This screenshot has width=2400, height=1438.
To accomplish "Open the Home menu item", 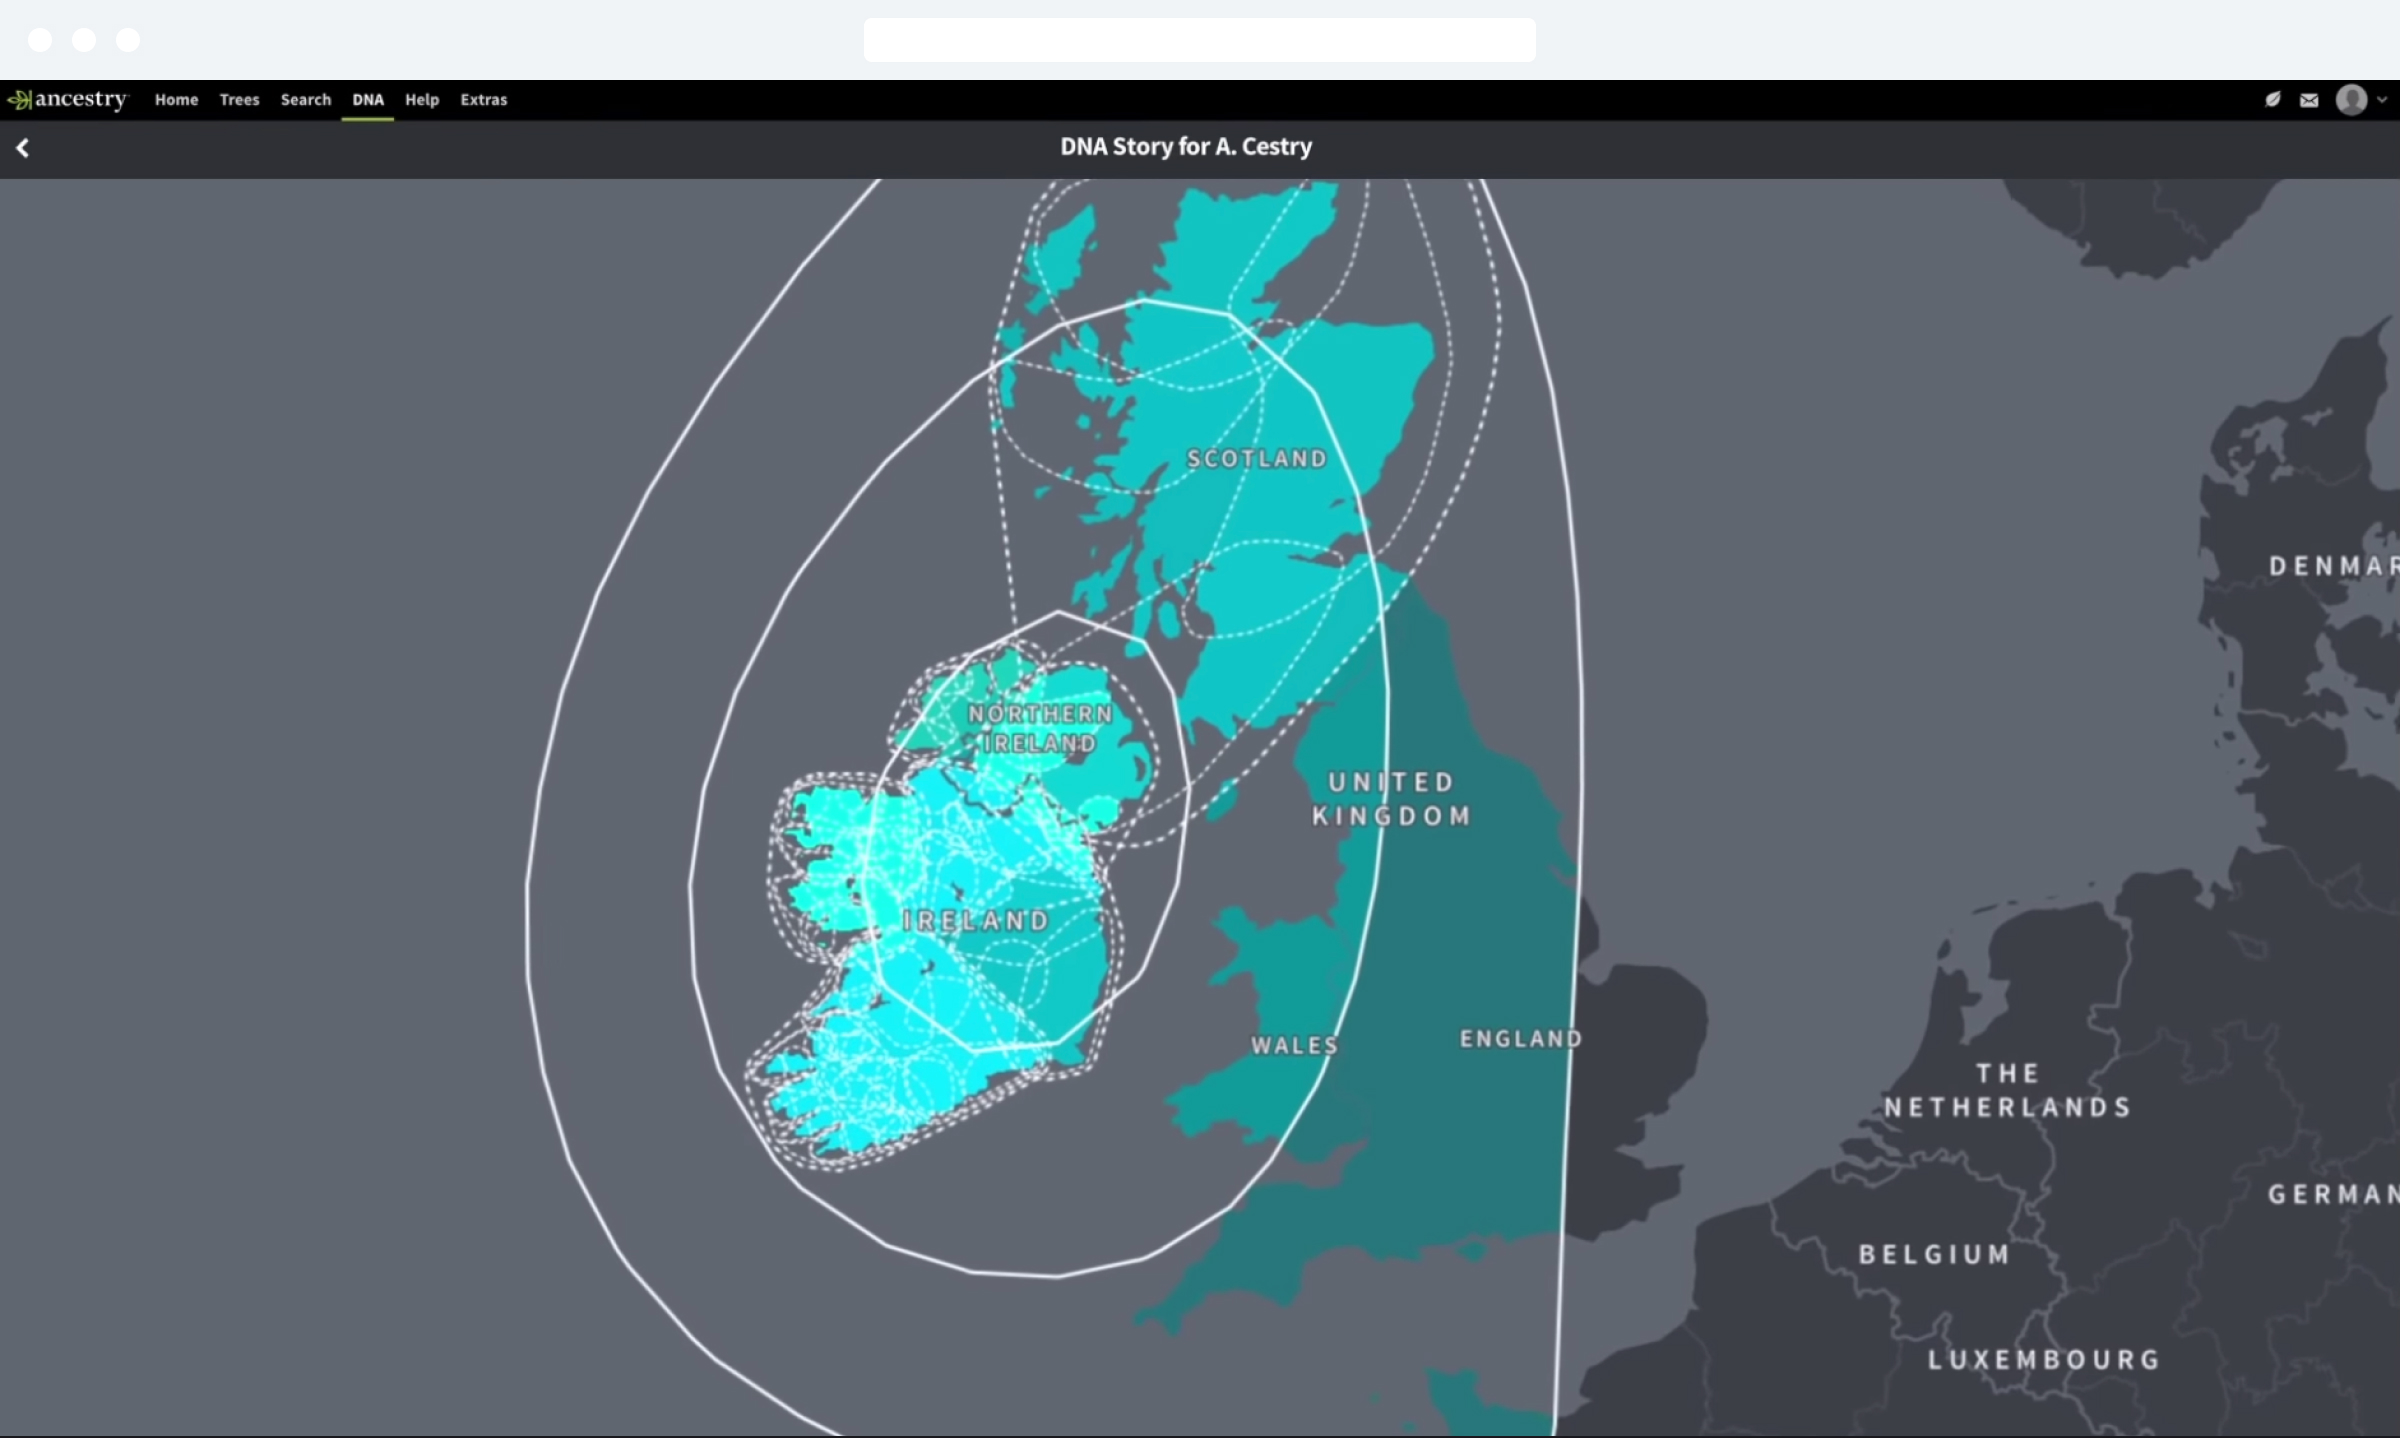I will click(176, 100).
